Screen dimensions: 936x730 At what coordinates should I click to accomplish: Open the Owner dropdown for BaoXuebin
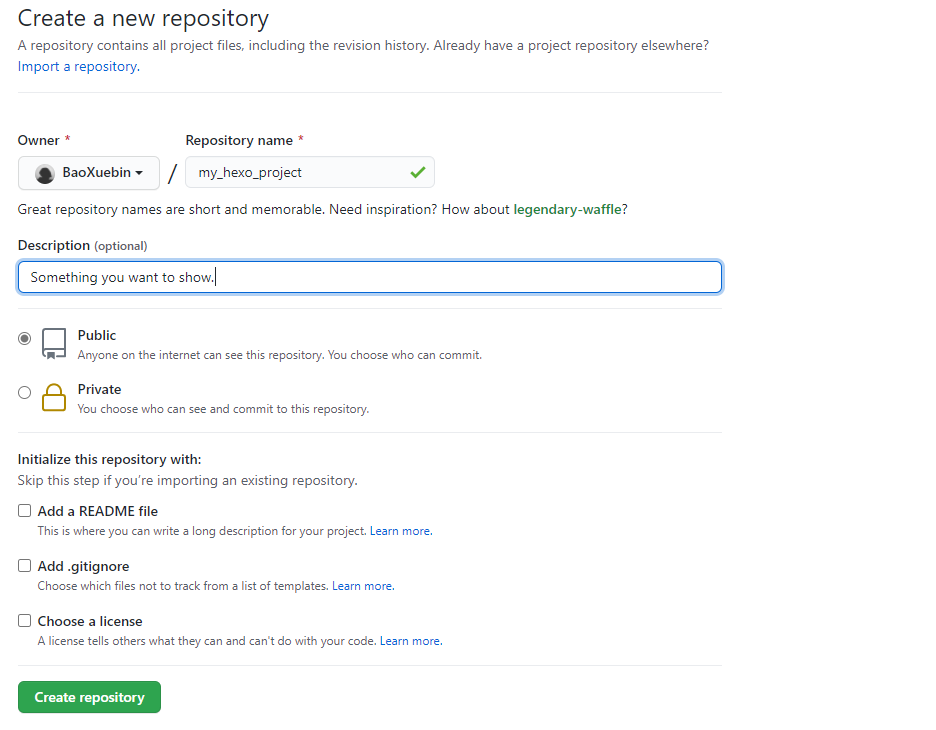pos(89,173)
